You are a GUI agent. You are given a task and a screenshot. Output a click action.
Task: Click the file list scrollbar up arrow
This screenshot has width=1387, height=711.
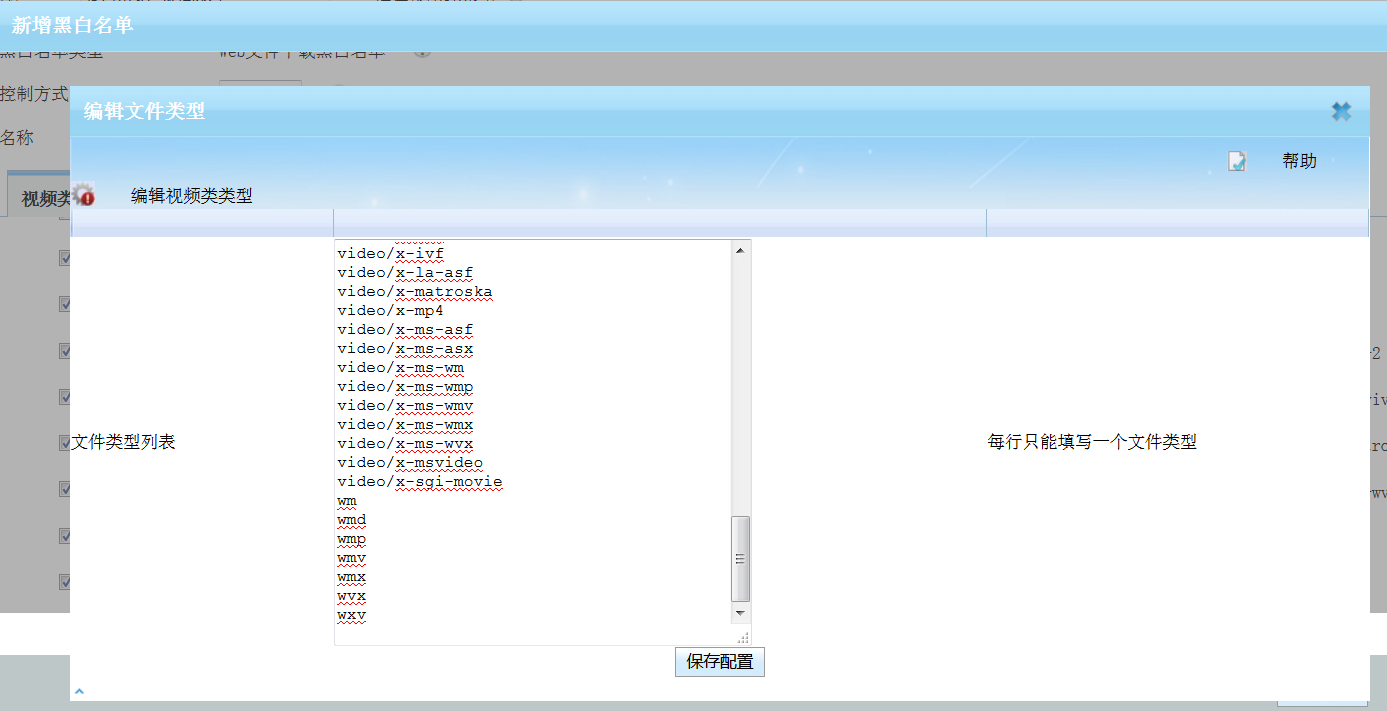(x=740, y=250)
